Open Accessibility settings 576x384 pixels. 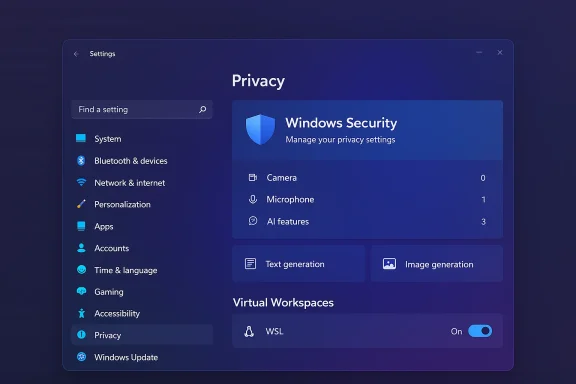coord(142,313)
